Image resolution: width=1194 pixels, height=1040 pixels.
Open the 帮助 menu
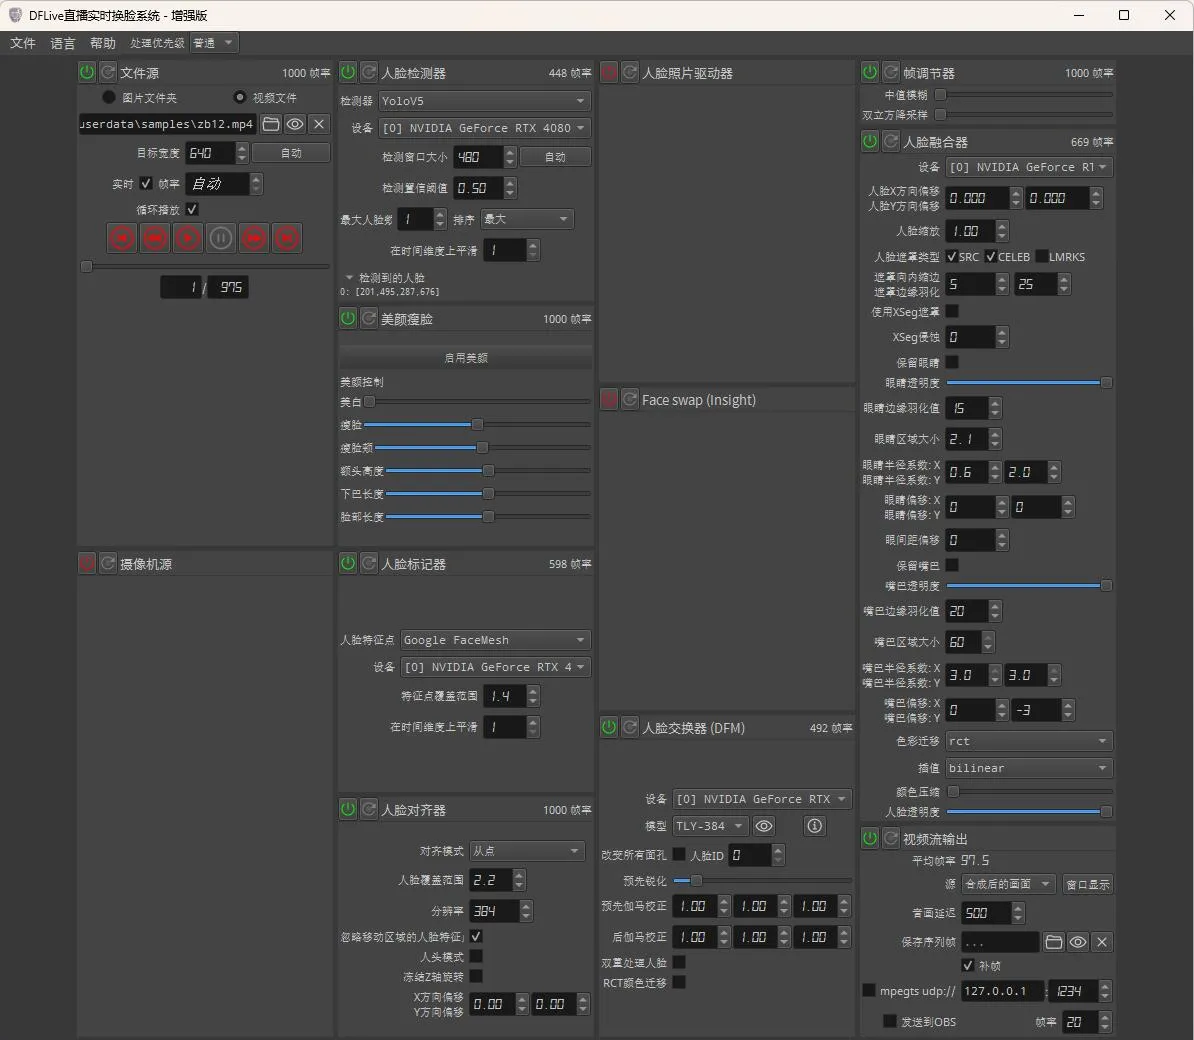pyautogui.click(x=102, y=42)
